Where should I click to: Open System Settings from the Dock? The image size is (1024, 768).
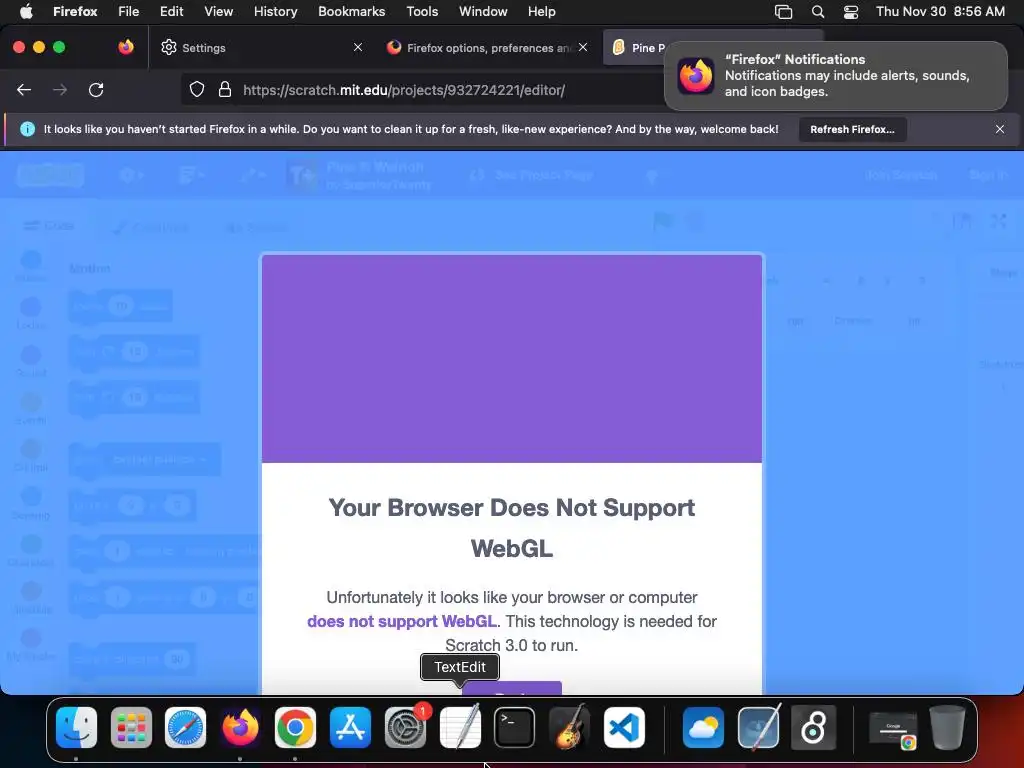[x=405, y=728]
